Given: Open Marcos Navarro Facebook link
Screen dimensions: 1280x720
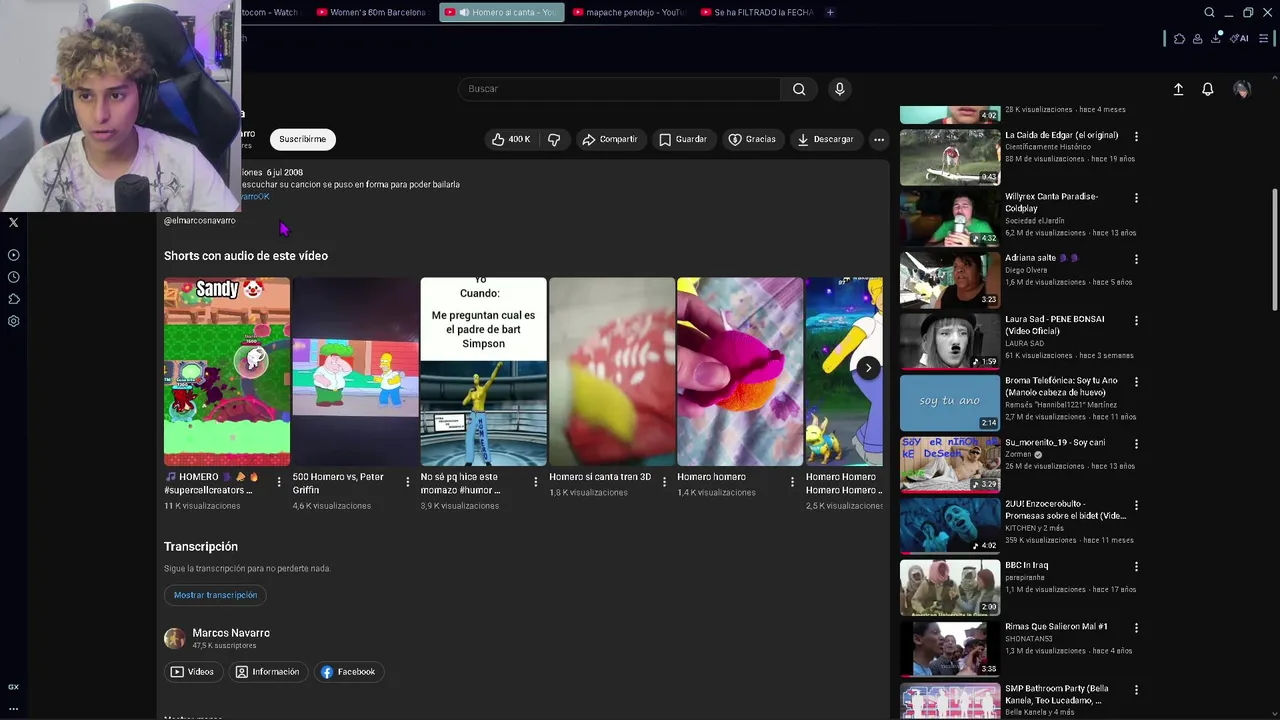Looking at the screenshot, I should point(348,672).
